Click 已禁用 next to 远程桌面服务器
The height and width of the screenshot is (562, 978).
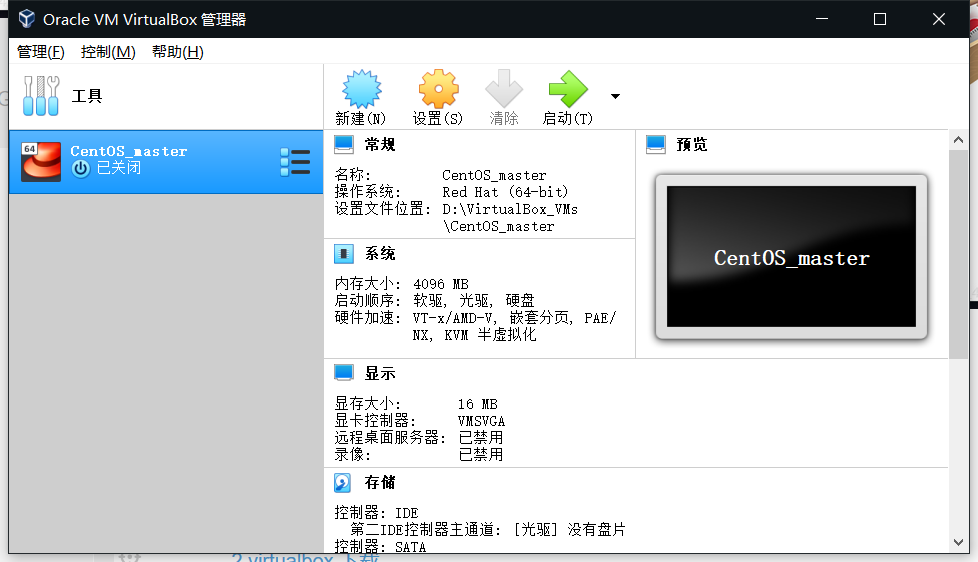481,438
